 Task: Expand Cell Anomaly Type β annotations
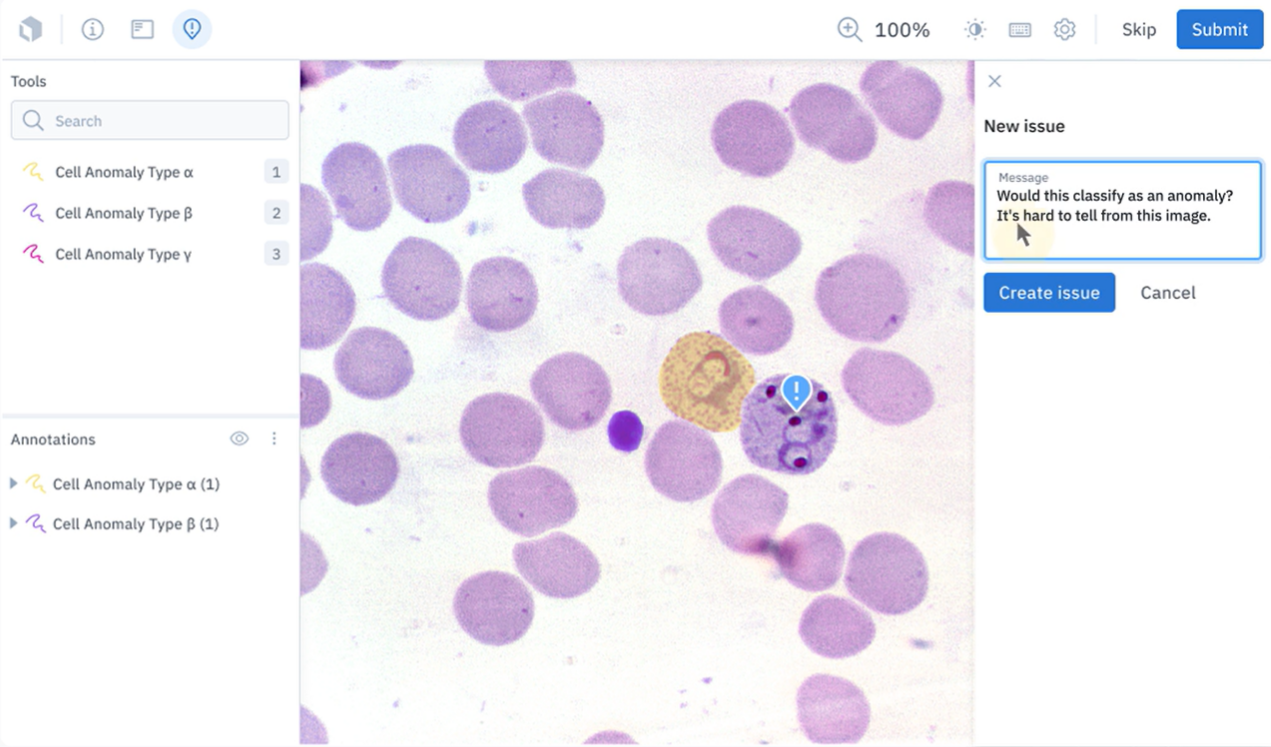click(x=13, y=523)
